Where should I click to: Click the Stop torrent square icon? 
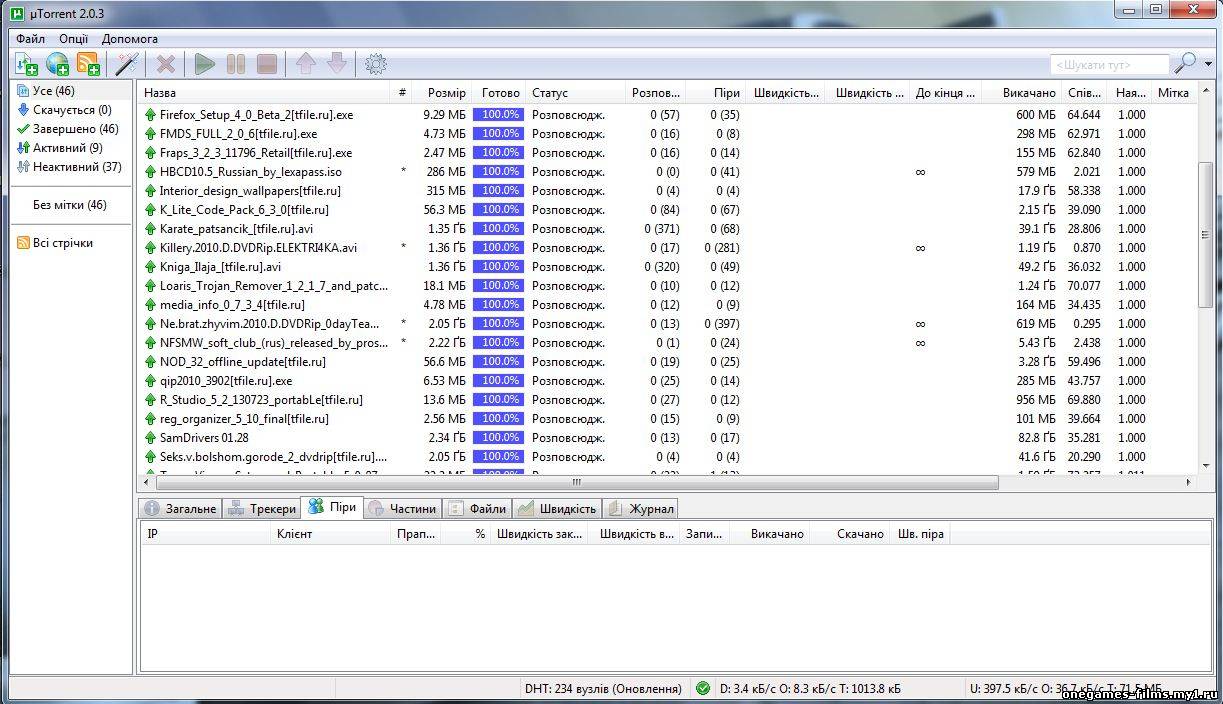[267, 64]
